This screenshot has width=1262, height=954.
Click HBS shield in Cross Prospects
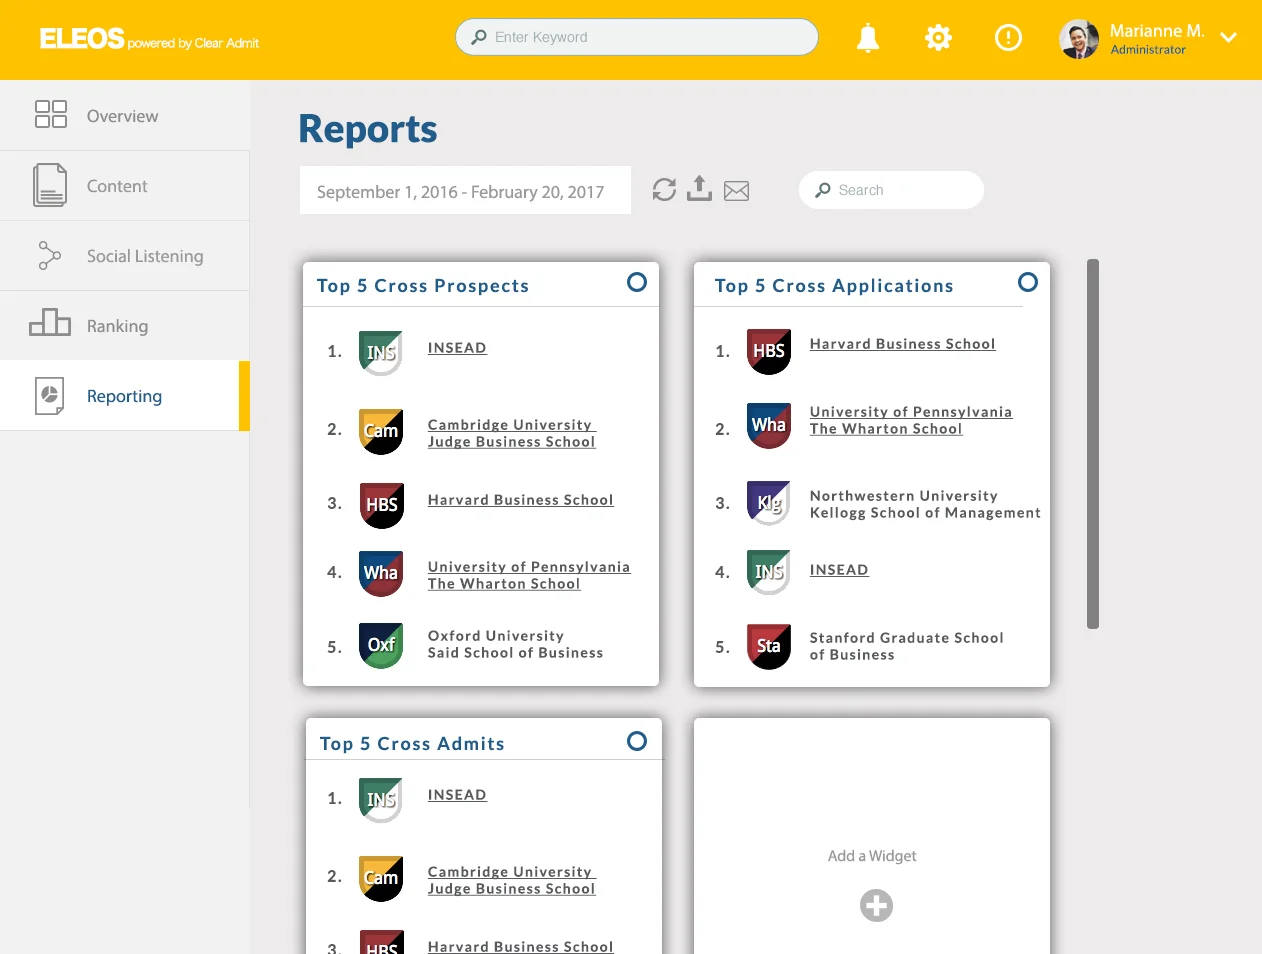[x=381, y=505]
